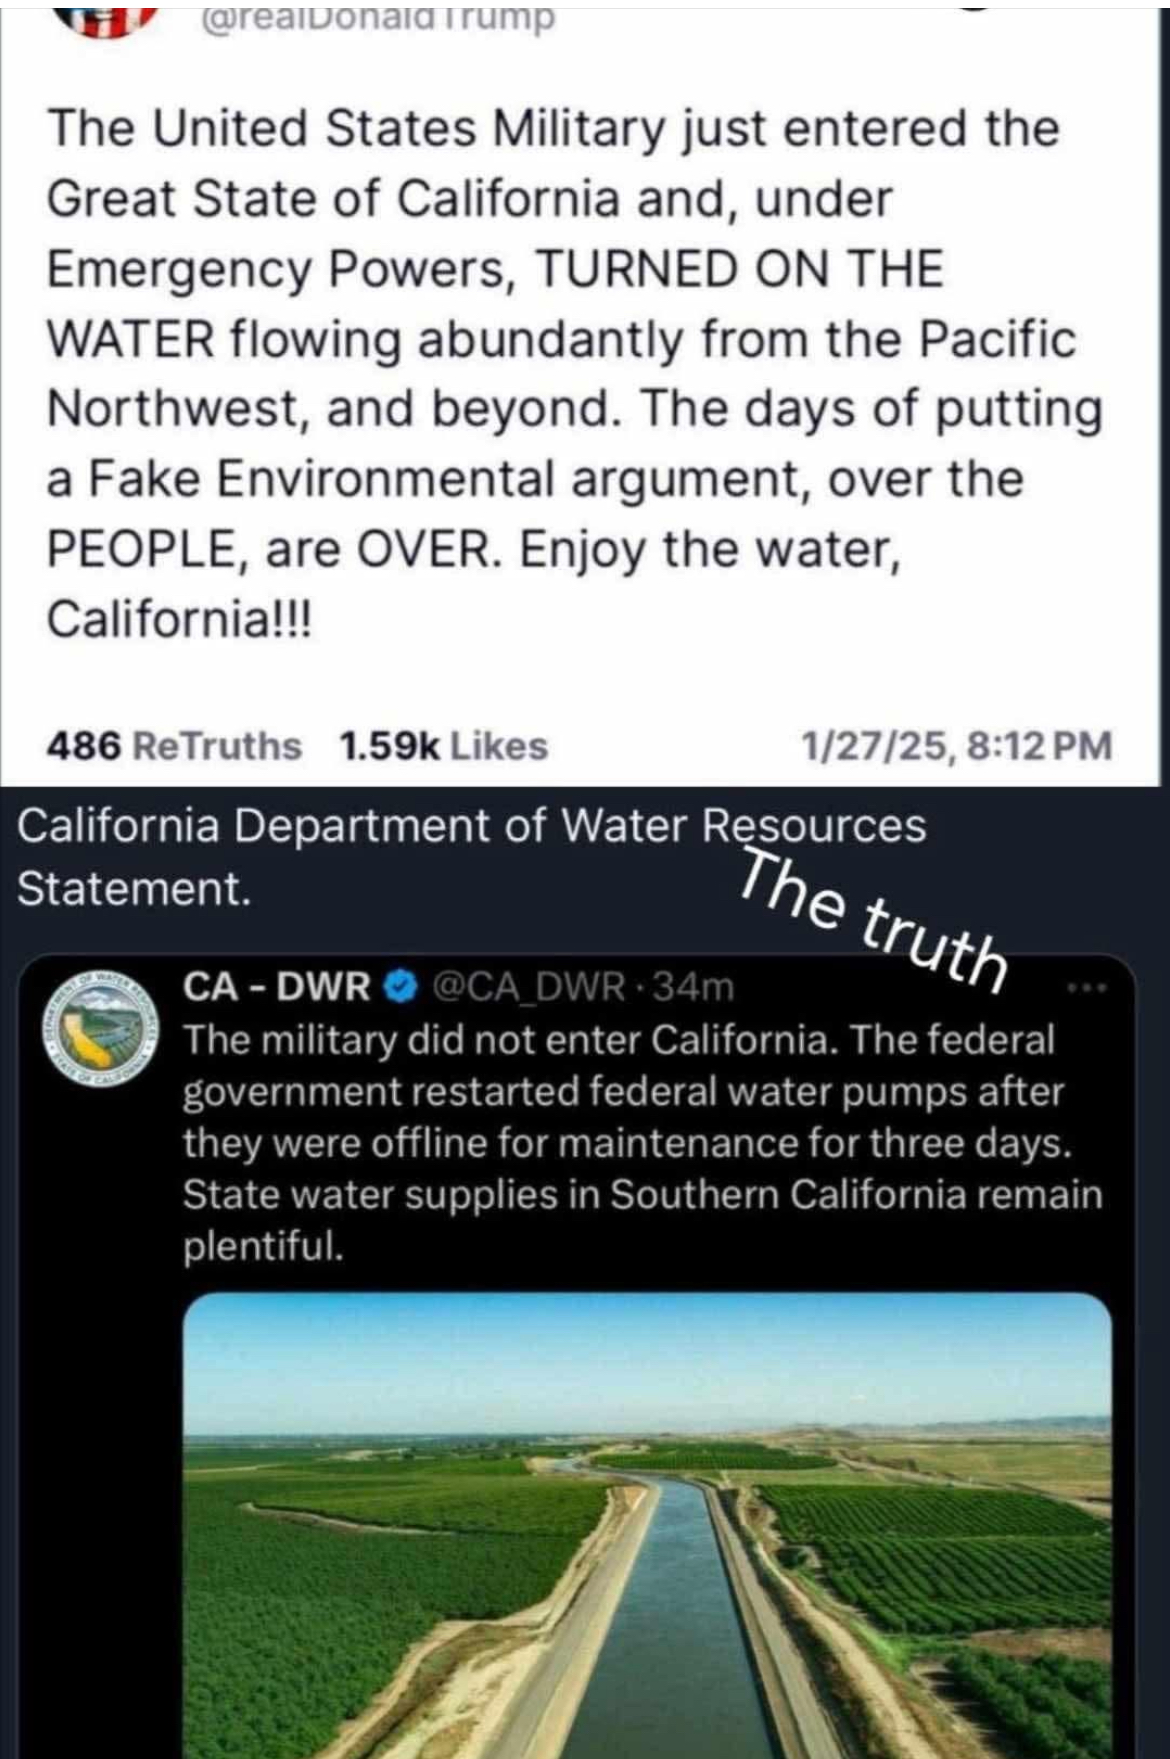Screen dimensions: 1170x1759
Task: Click the blue verified badge
Action: click(402, 987)
